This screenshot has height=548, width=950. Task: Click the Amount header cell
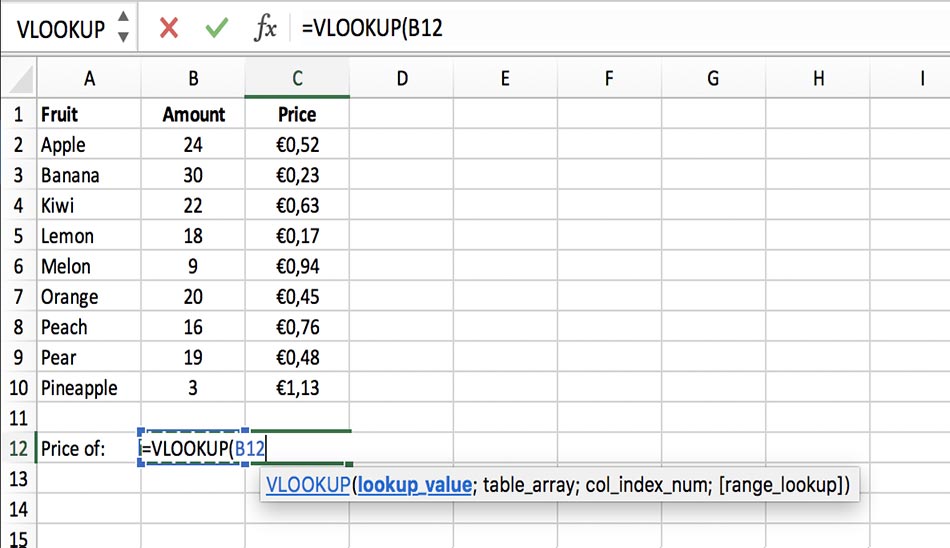pos(193,114)
